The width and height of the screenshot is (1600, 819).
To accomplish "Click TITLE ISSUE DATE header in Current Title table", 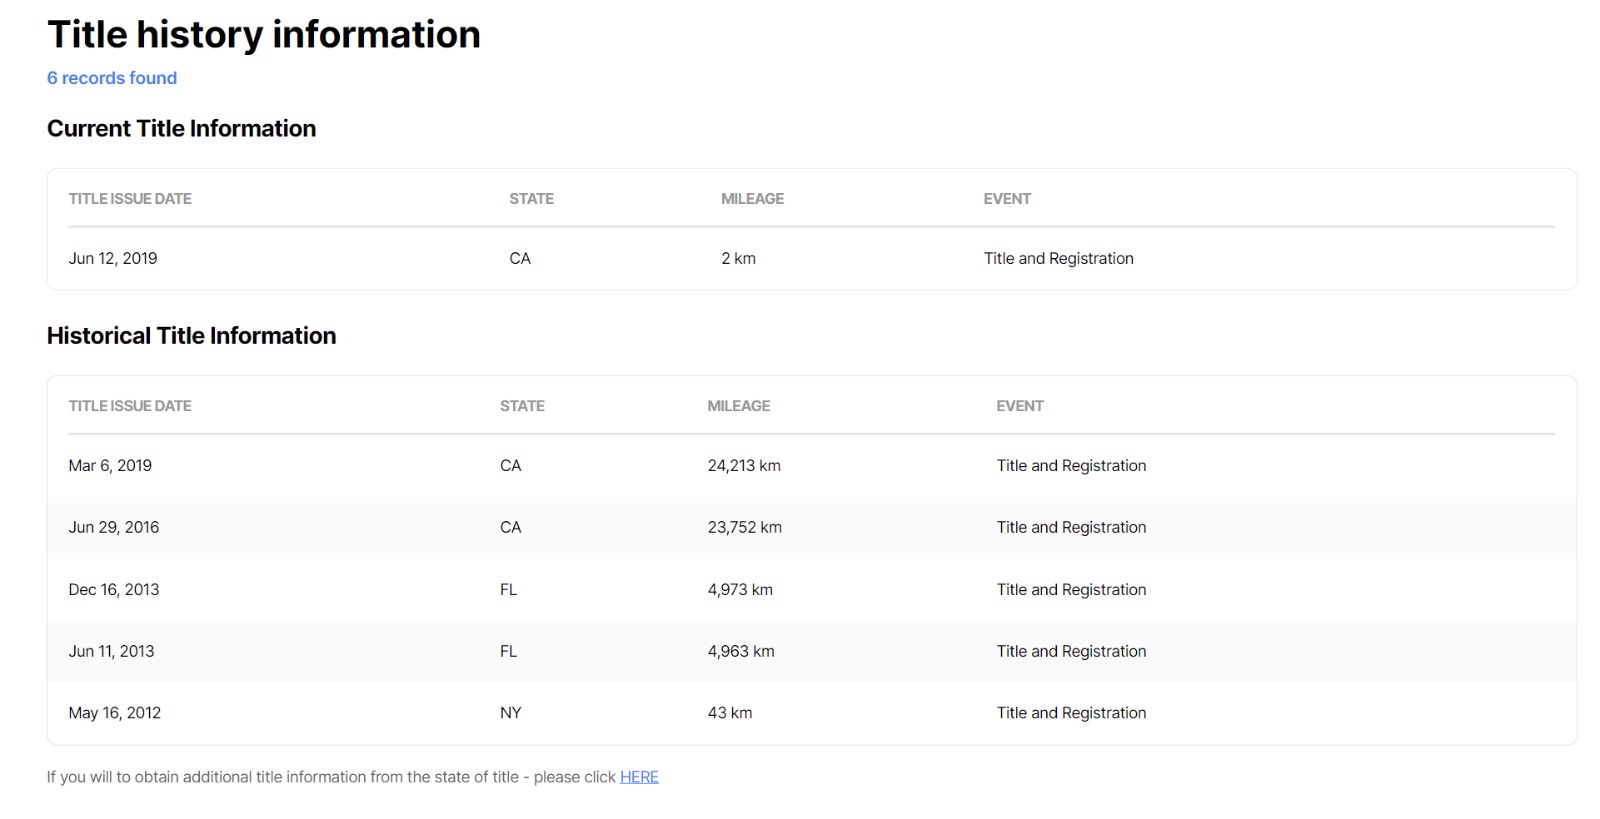I will [x=130, y=199].
